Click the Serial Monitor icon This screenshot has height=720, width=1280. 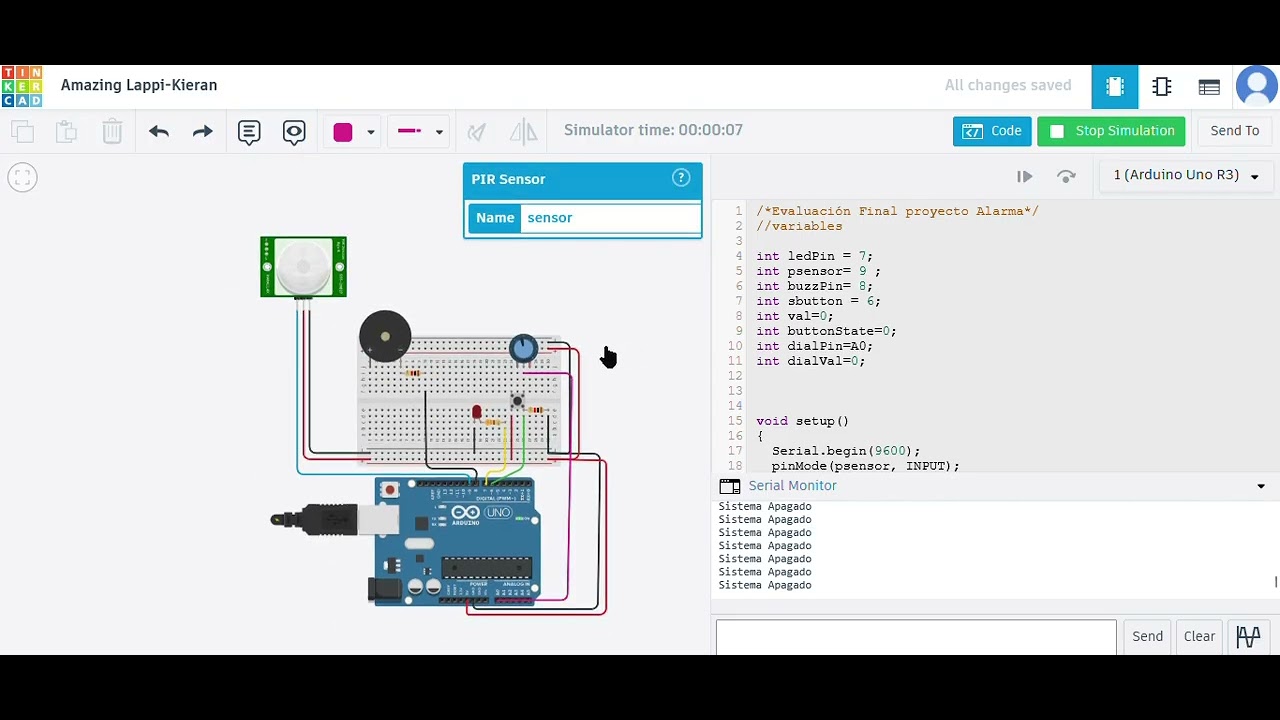coord(730,486)
